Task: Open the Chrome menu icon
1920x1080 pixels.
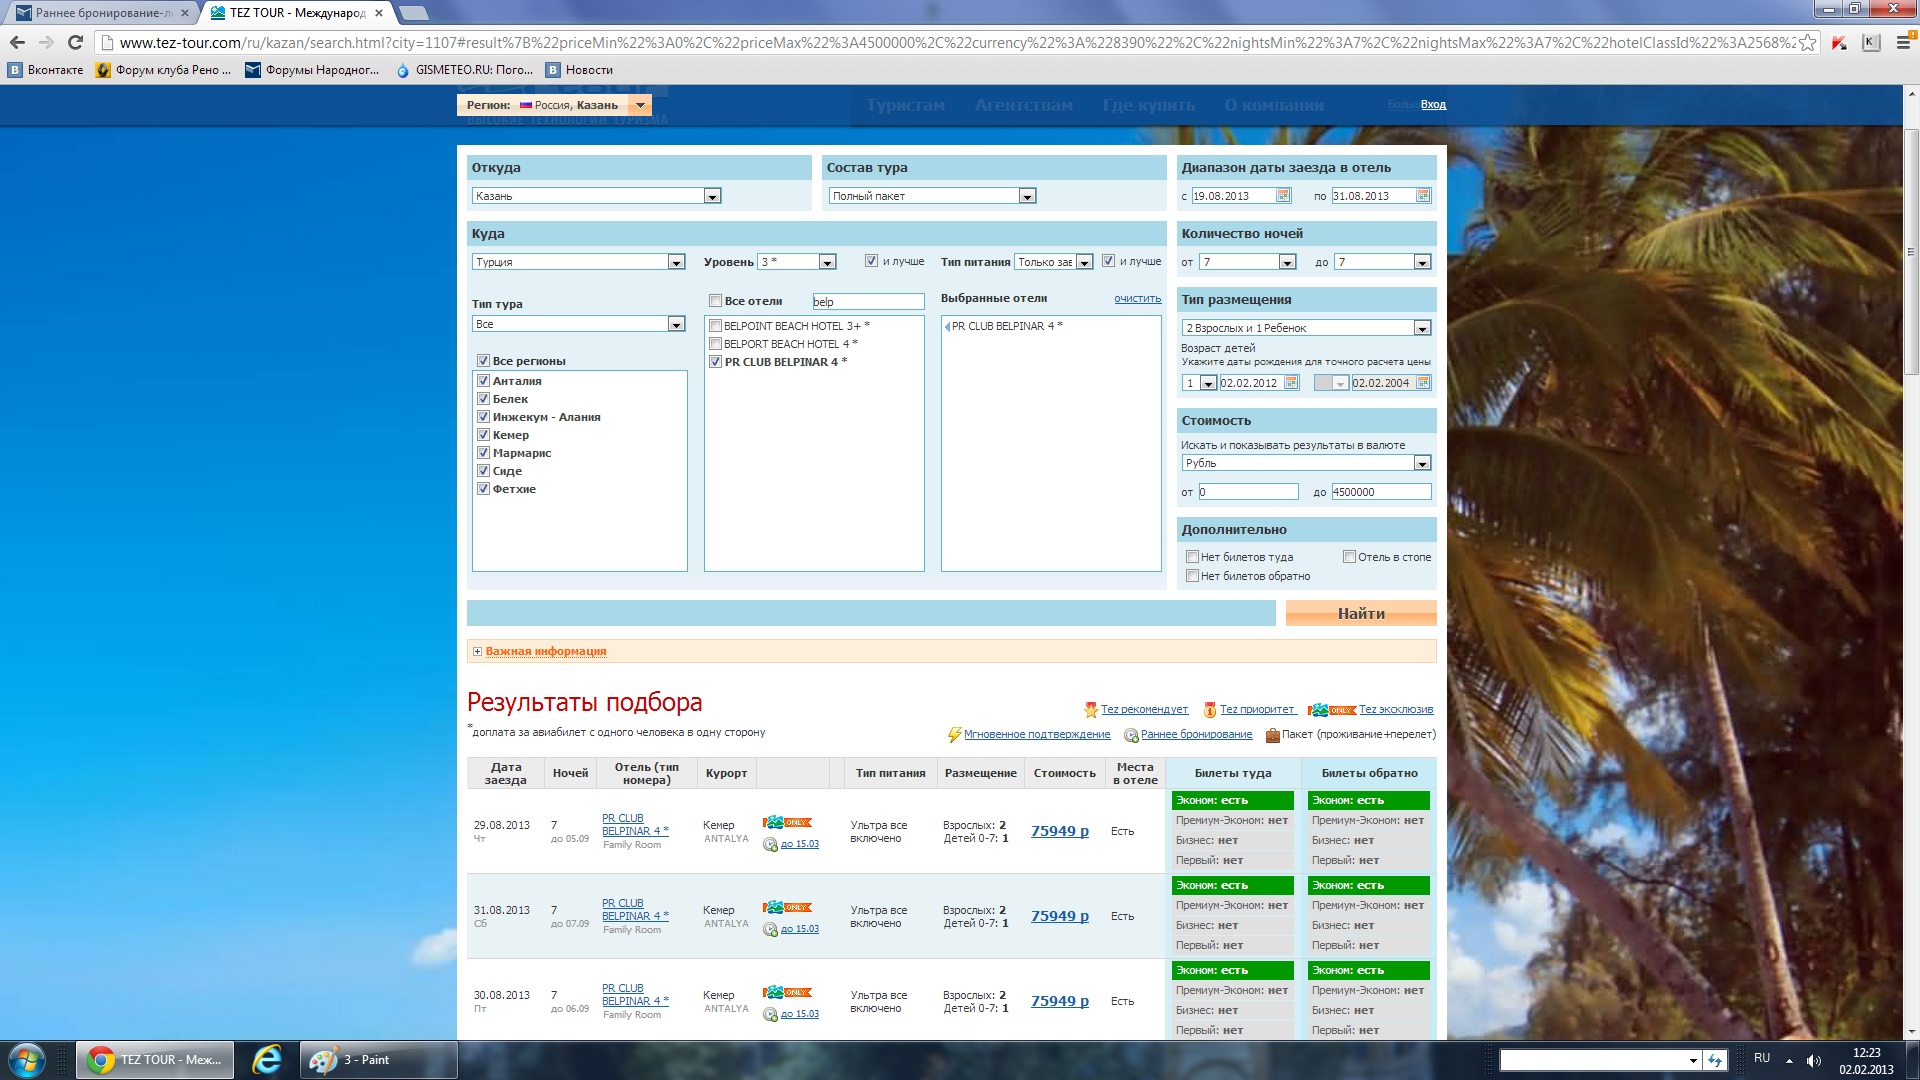Action: pyautogui.click(x=1903, y=42)
